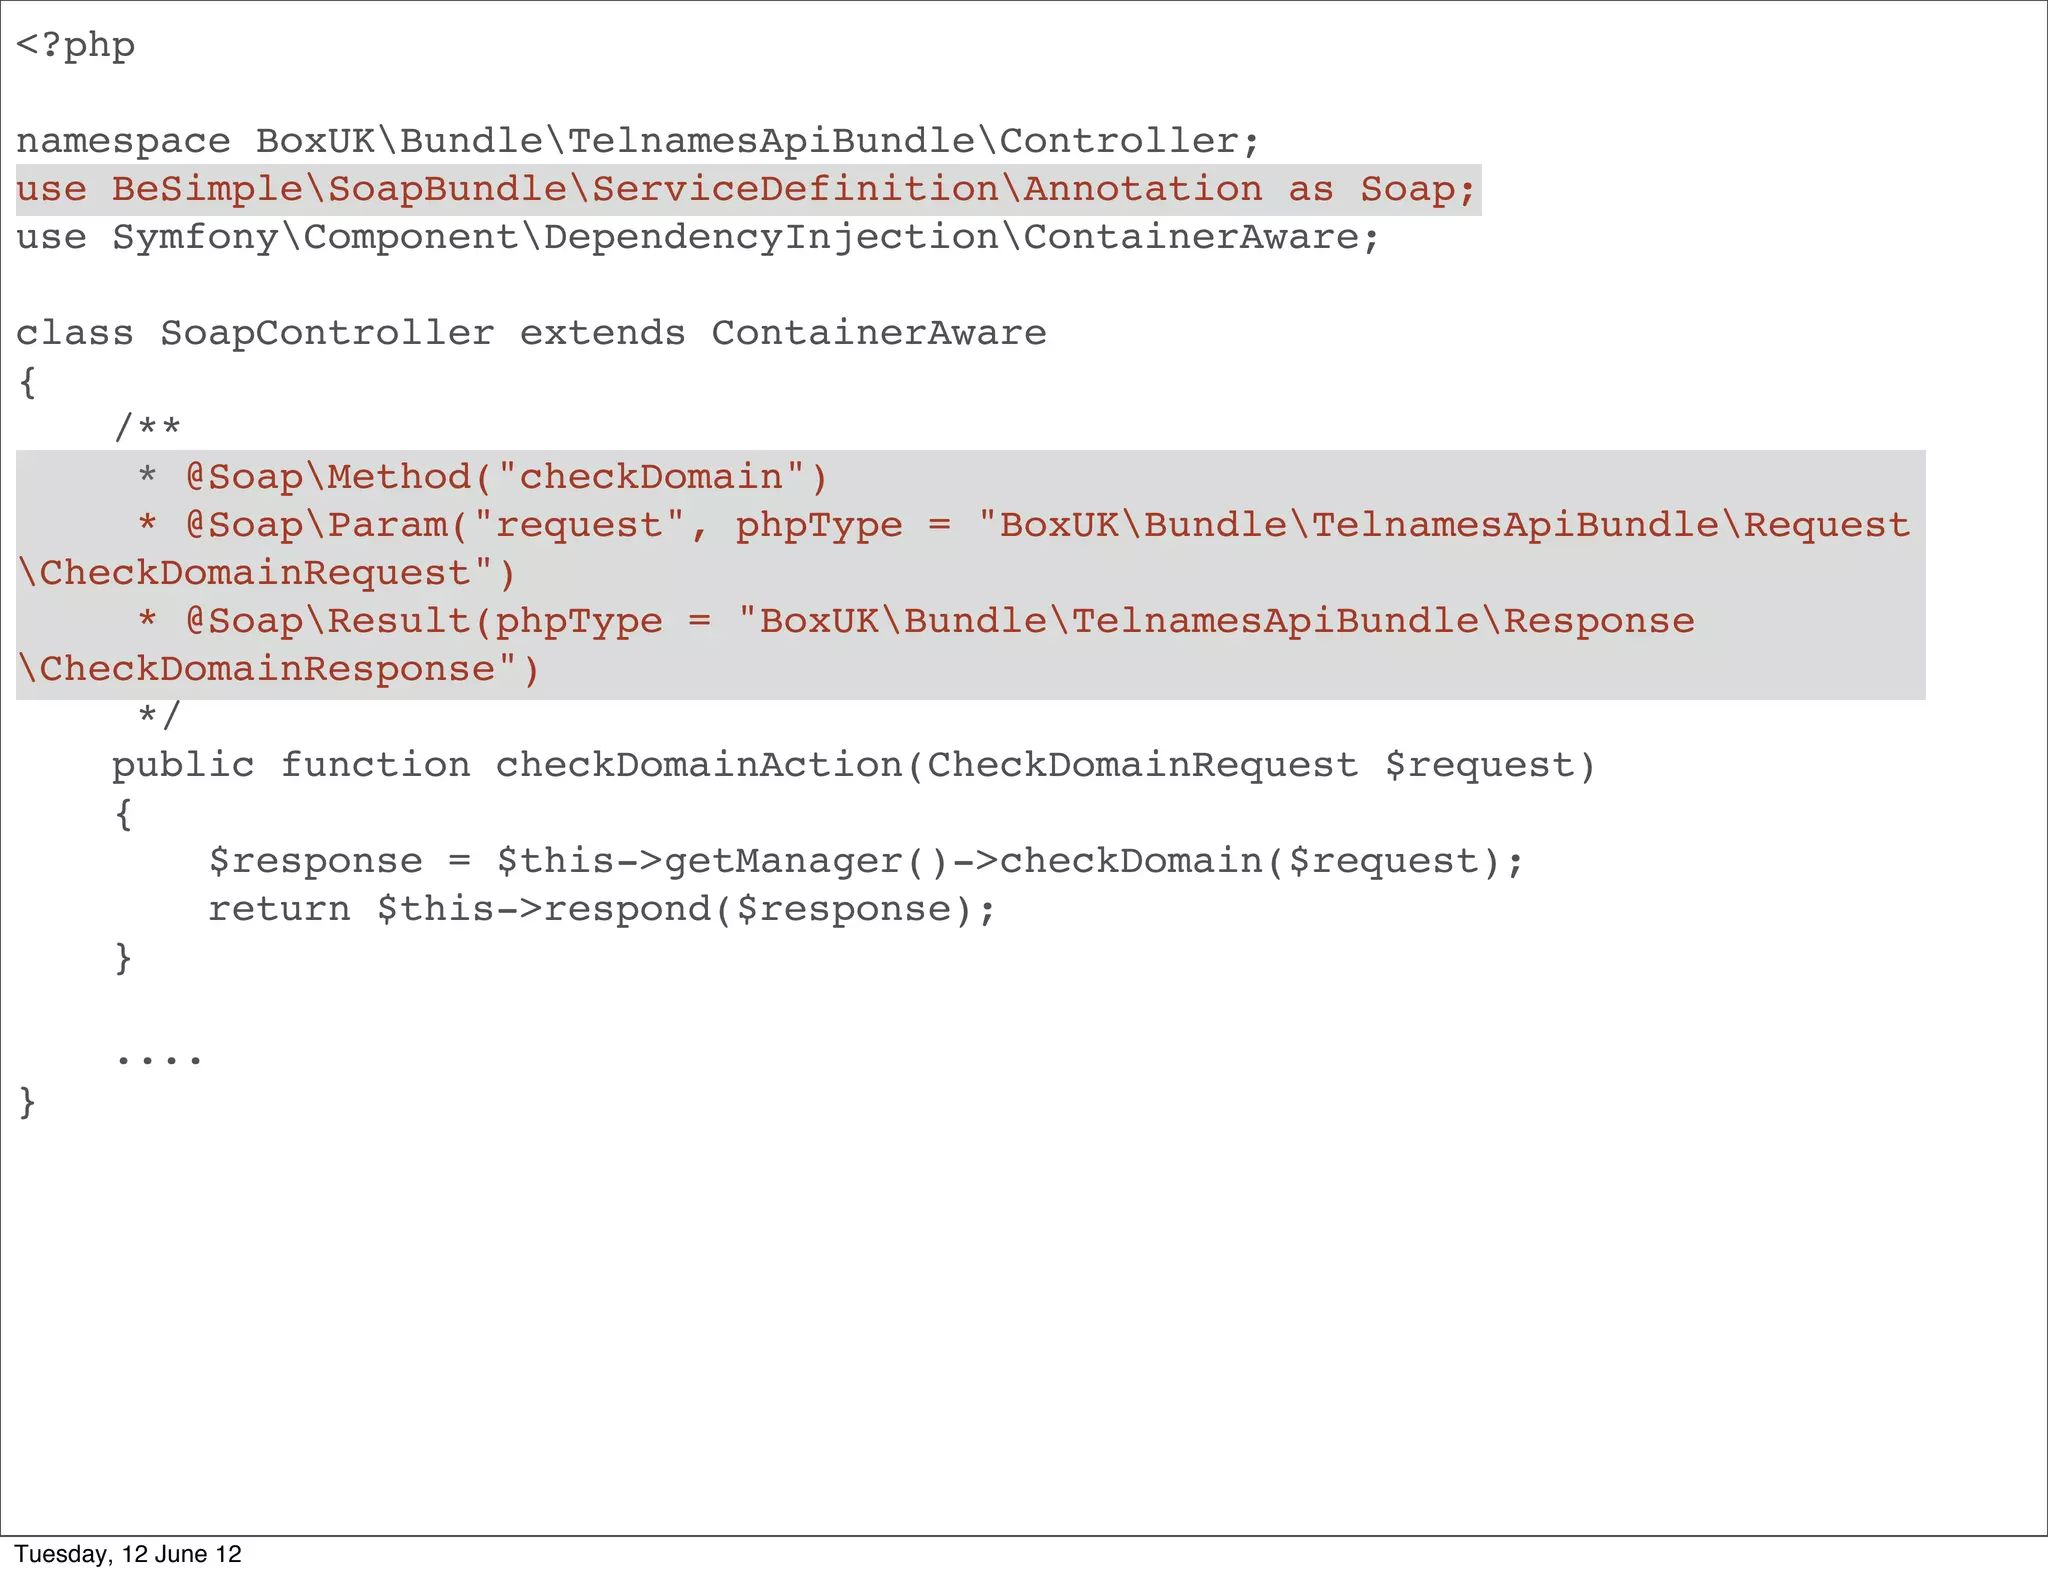
Task: Click the $response = getManager assignment line
Action: coord(865,861)
